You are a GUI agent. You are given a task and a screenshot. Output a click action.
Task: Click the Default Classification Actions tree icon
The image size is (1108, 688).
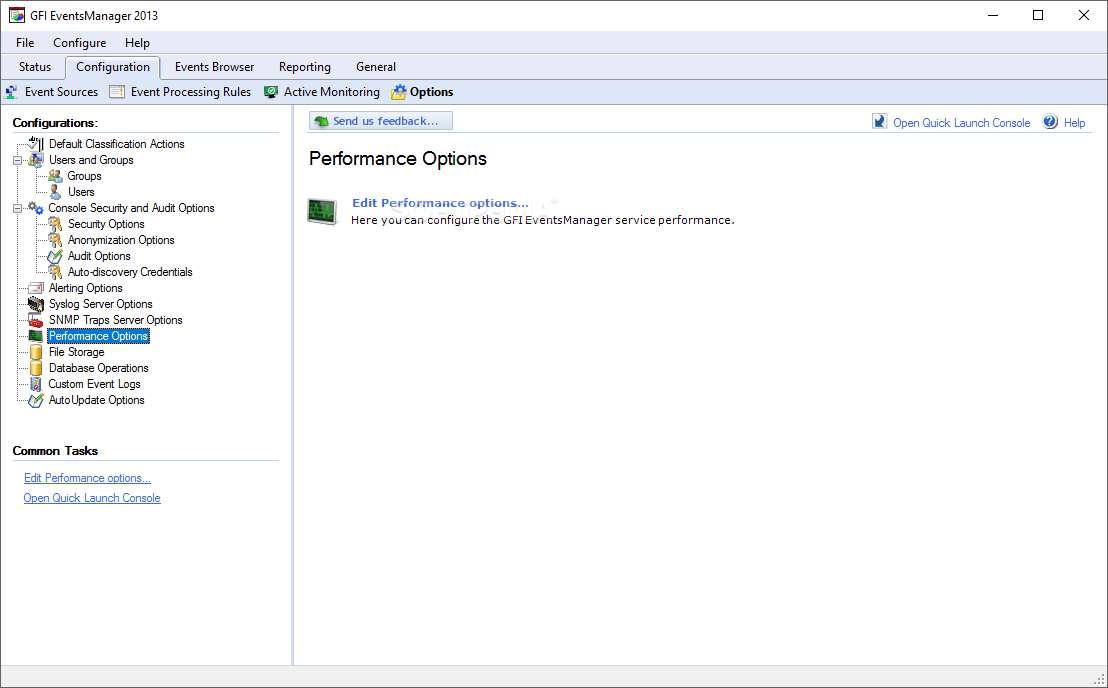(x=35, y=143)
